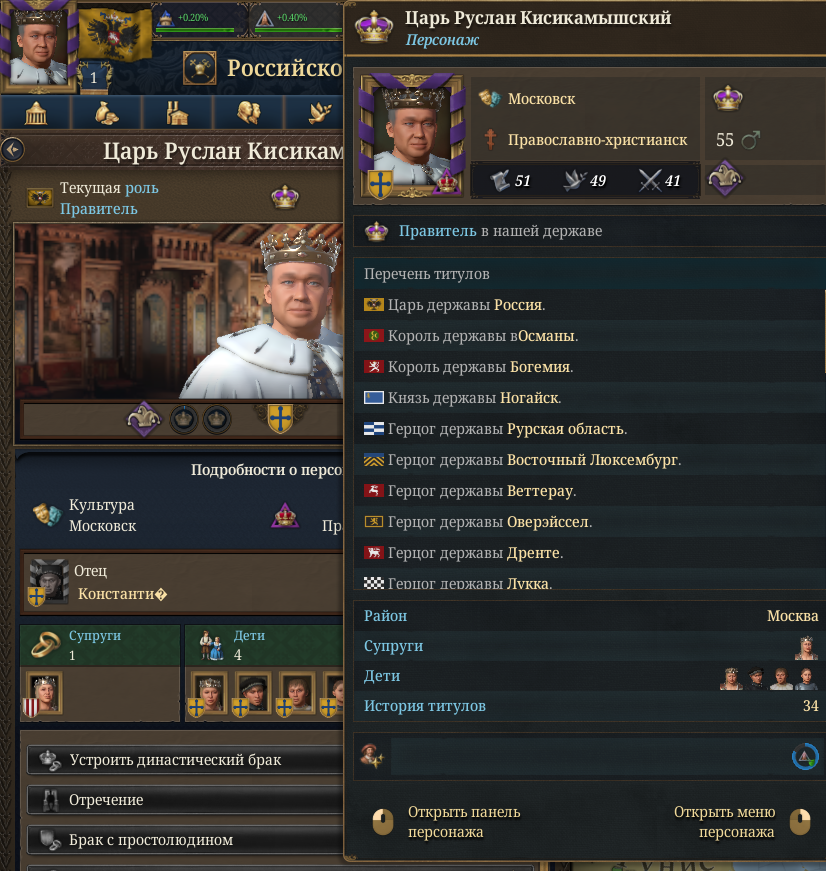Screen dimensions: 826x871
Task: Click История титулов row
Action: coord(589,706)
